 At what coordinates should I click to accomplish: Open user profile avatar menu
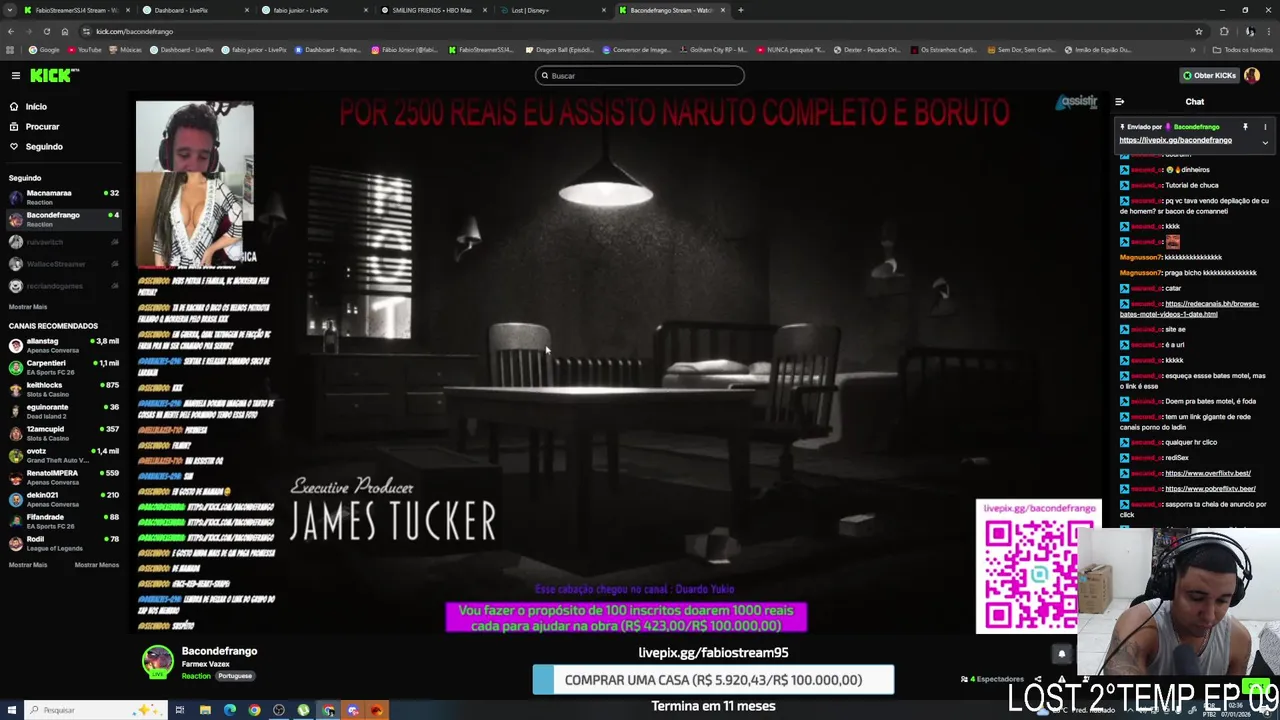point(1252,75)
